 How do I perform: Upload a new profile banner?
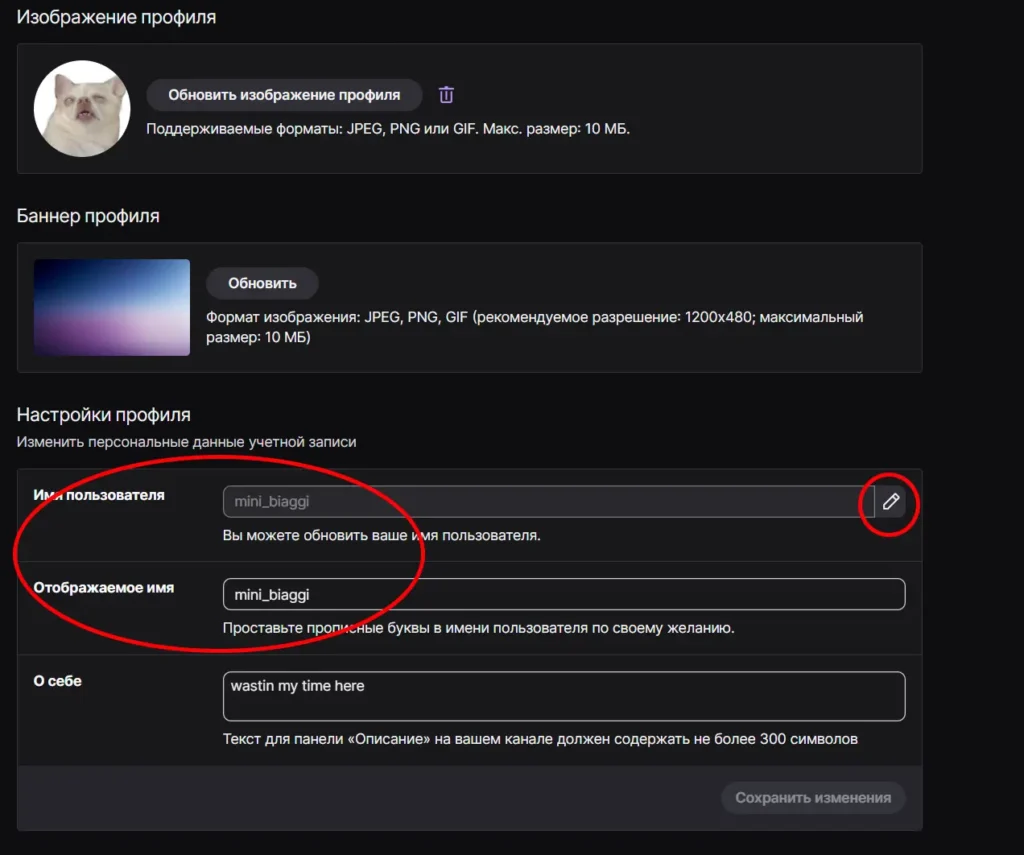tap(262, 283)
